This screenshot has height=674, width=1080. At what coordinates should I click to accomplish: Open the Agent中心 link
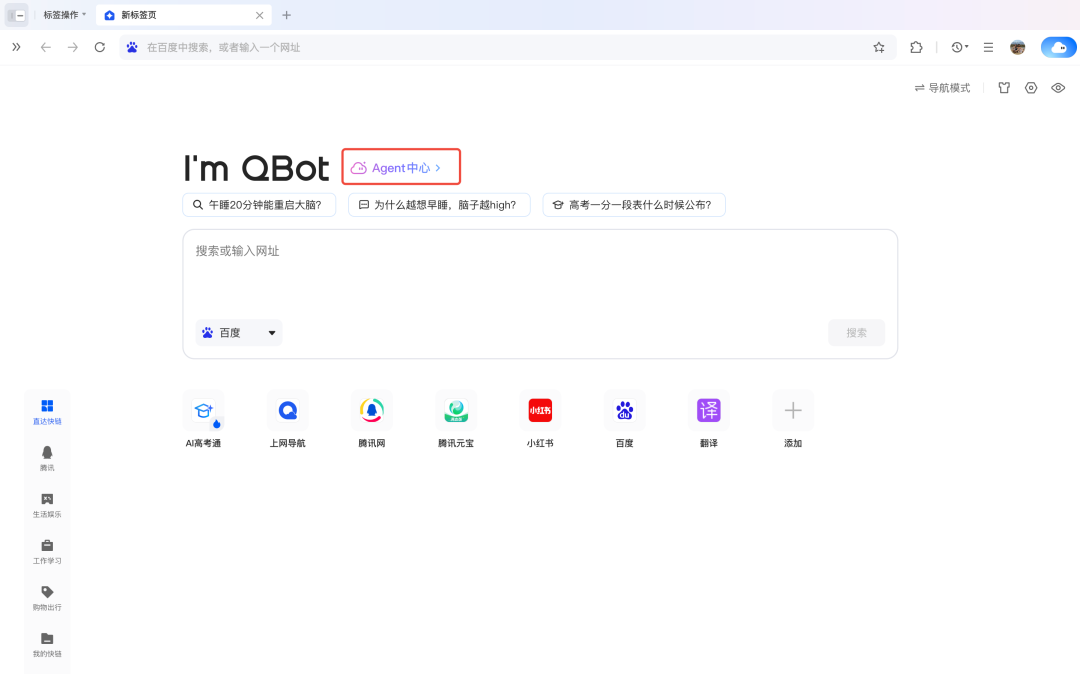(x=400, y=166)
